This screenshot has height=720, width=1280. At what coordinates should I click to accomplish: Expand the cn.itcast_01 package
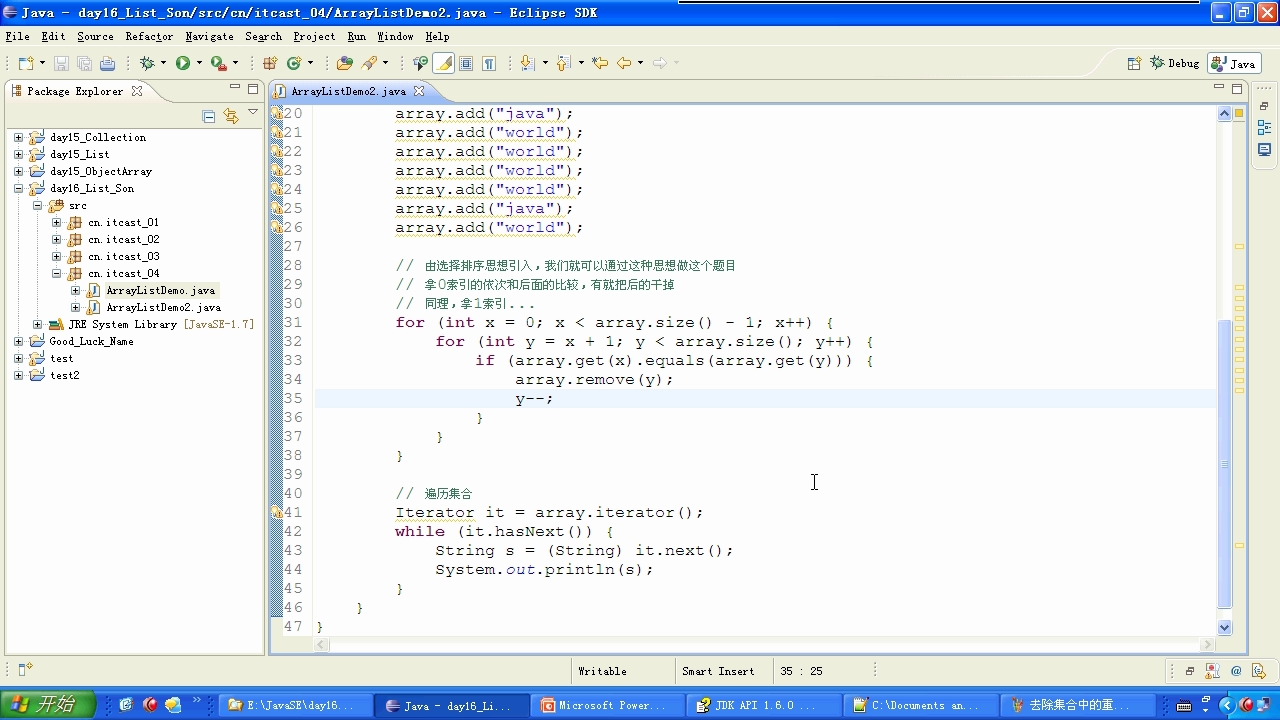pyautogui.click(x=56, y=222)
